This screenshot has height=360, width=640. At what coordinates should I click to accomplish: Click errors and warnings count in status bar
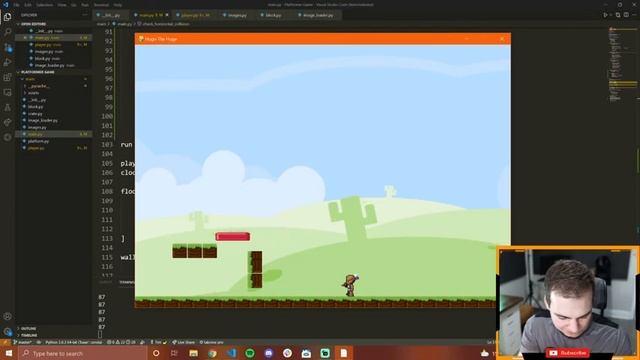121,342
